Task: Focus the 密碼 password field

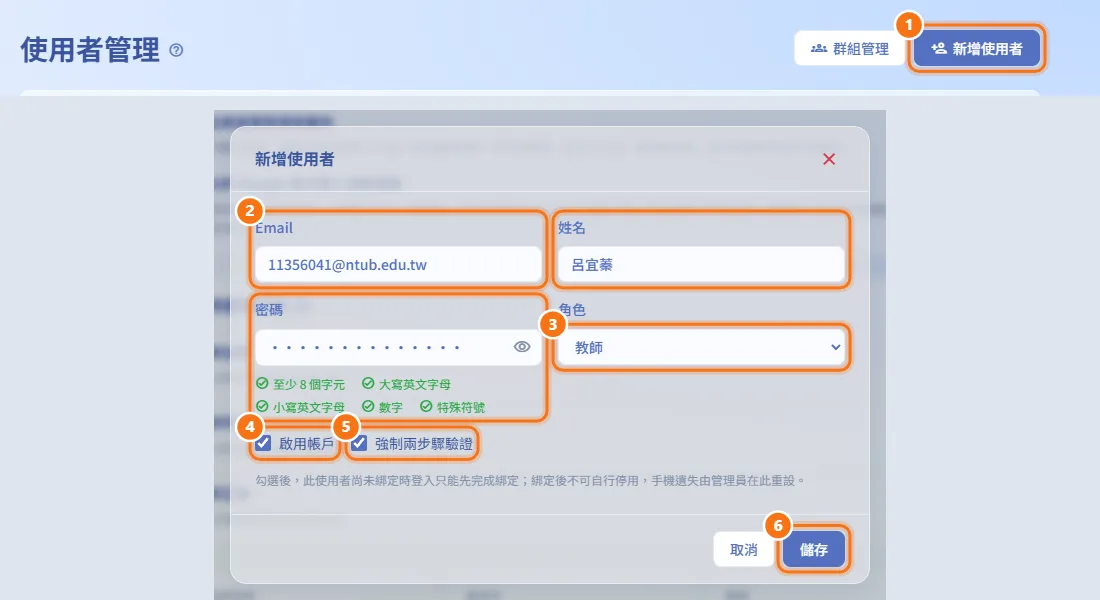Action: pyautogui.click(x=398, y=347)
